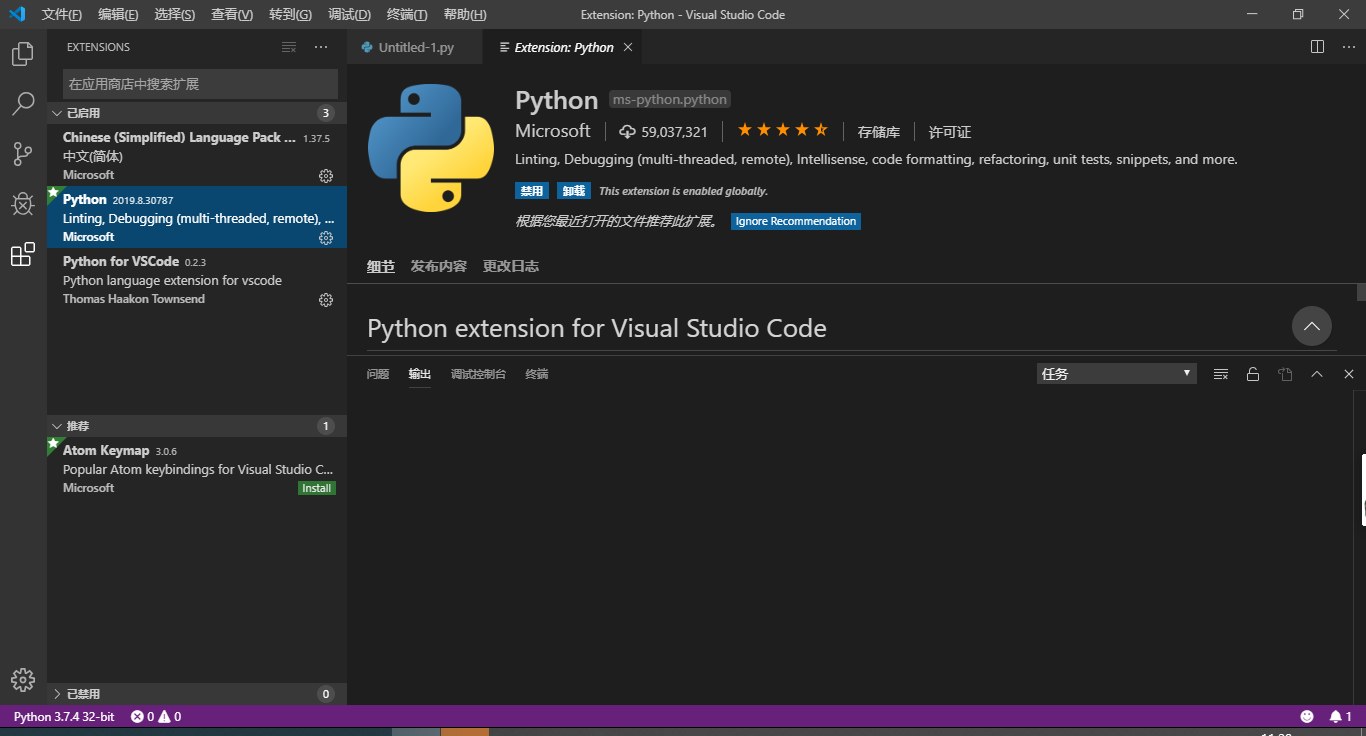Click in extensions marketplace search field
Image resolution: width=1366 pixels, height=736 pixels.
pos(200,84)
